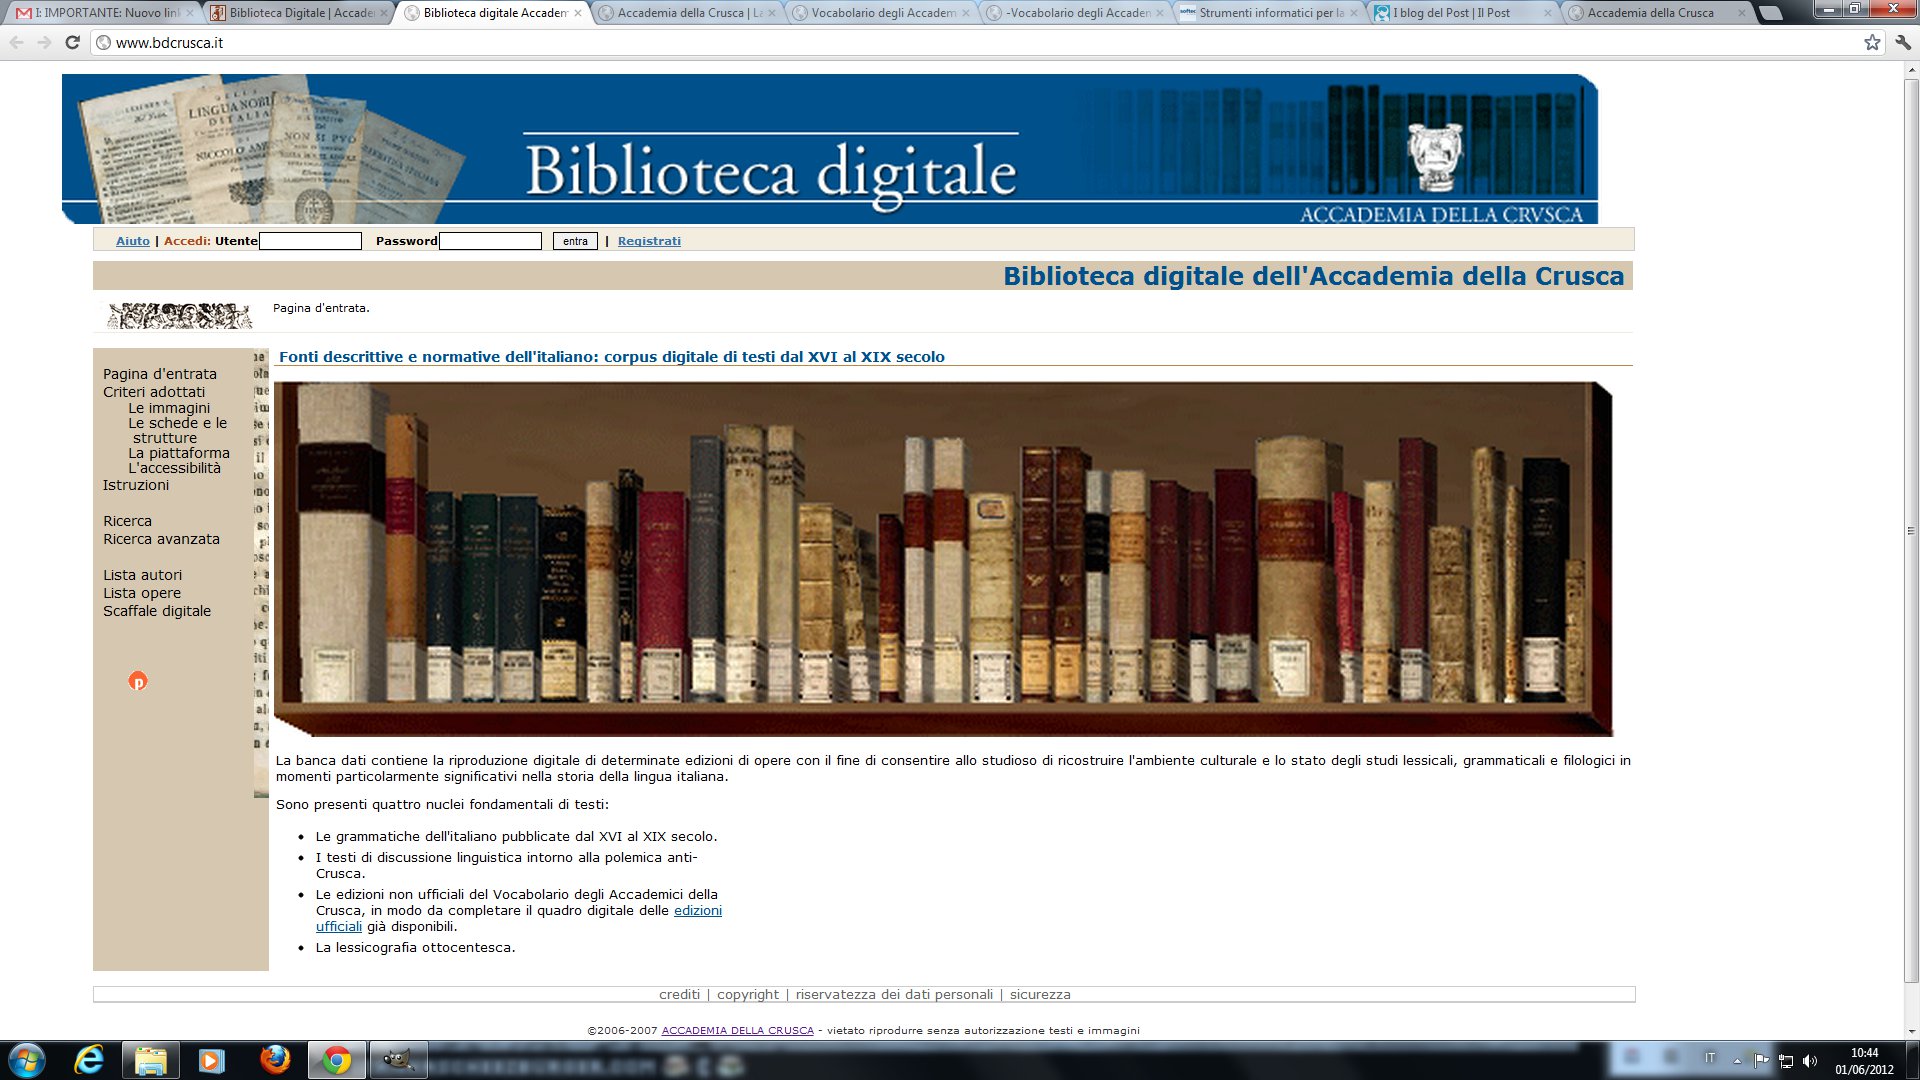Open Pagina d'entrata in sidebar menu

point(160,374)
